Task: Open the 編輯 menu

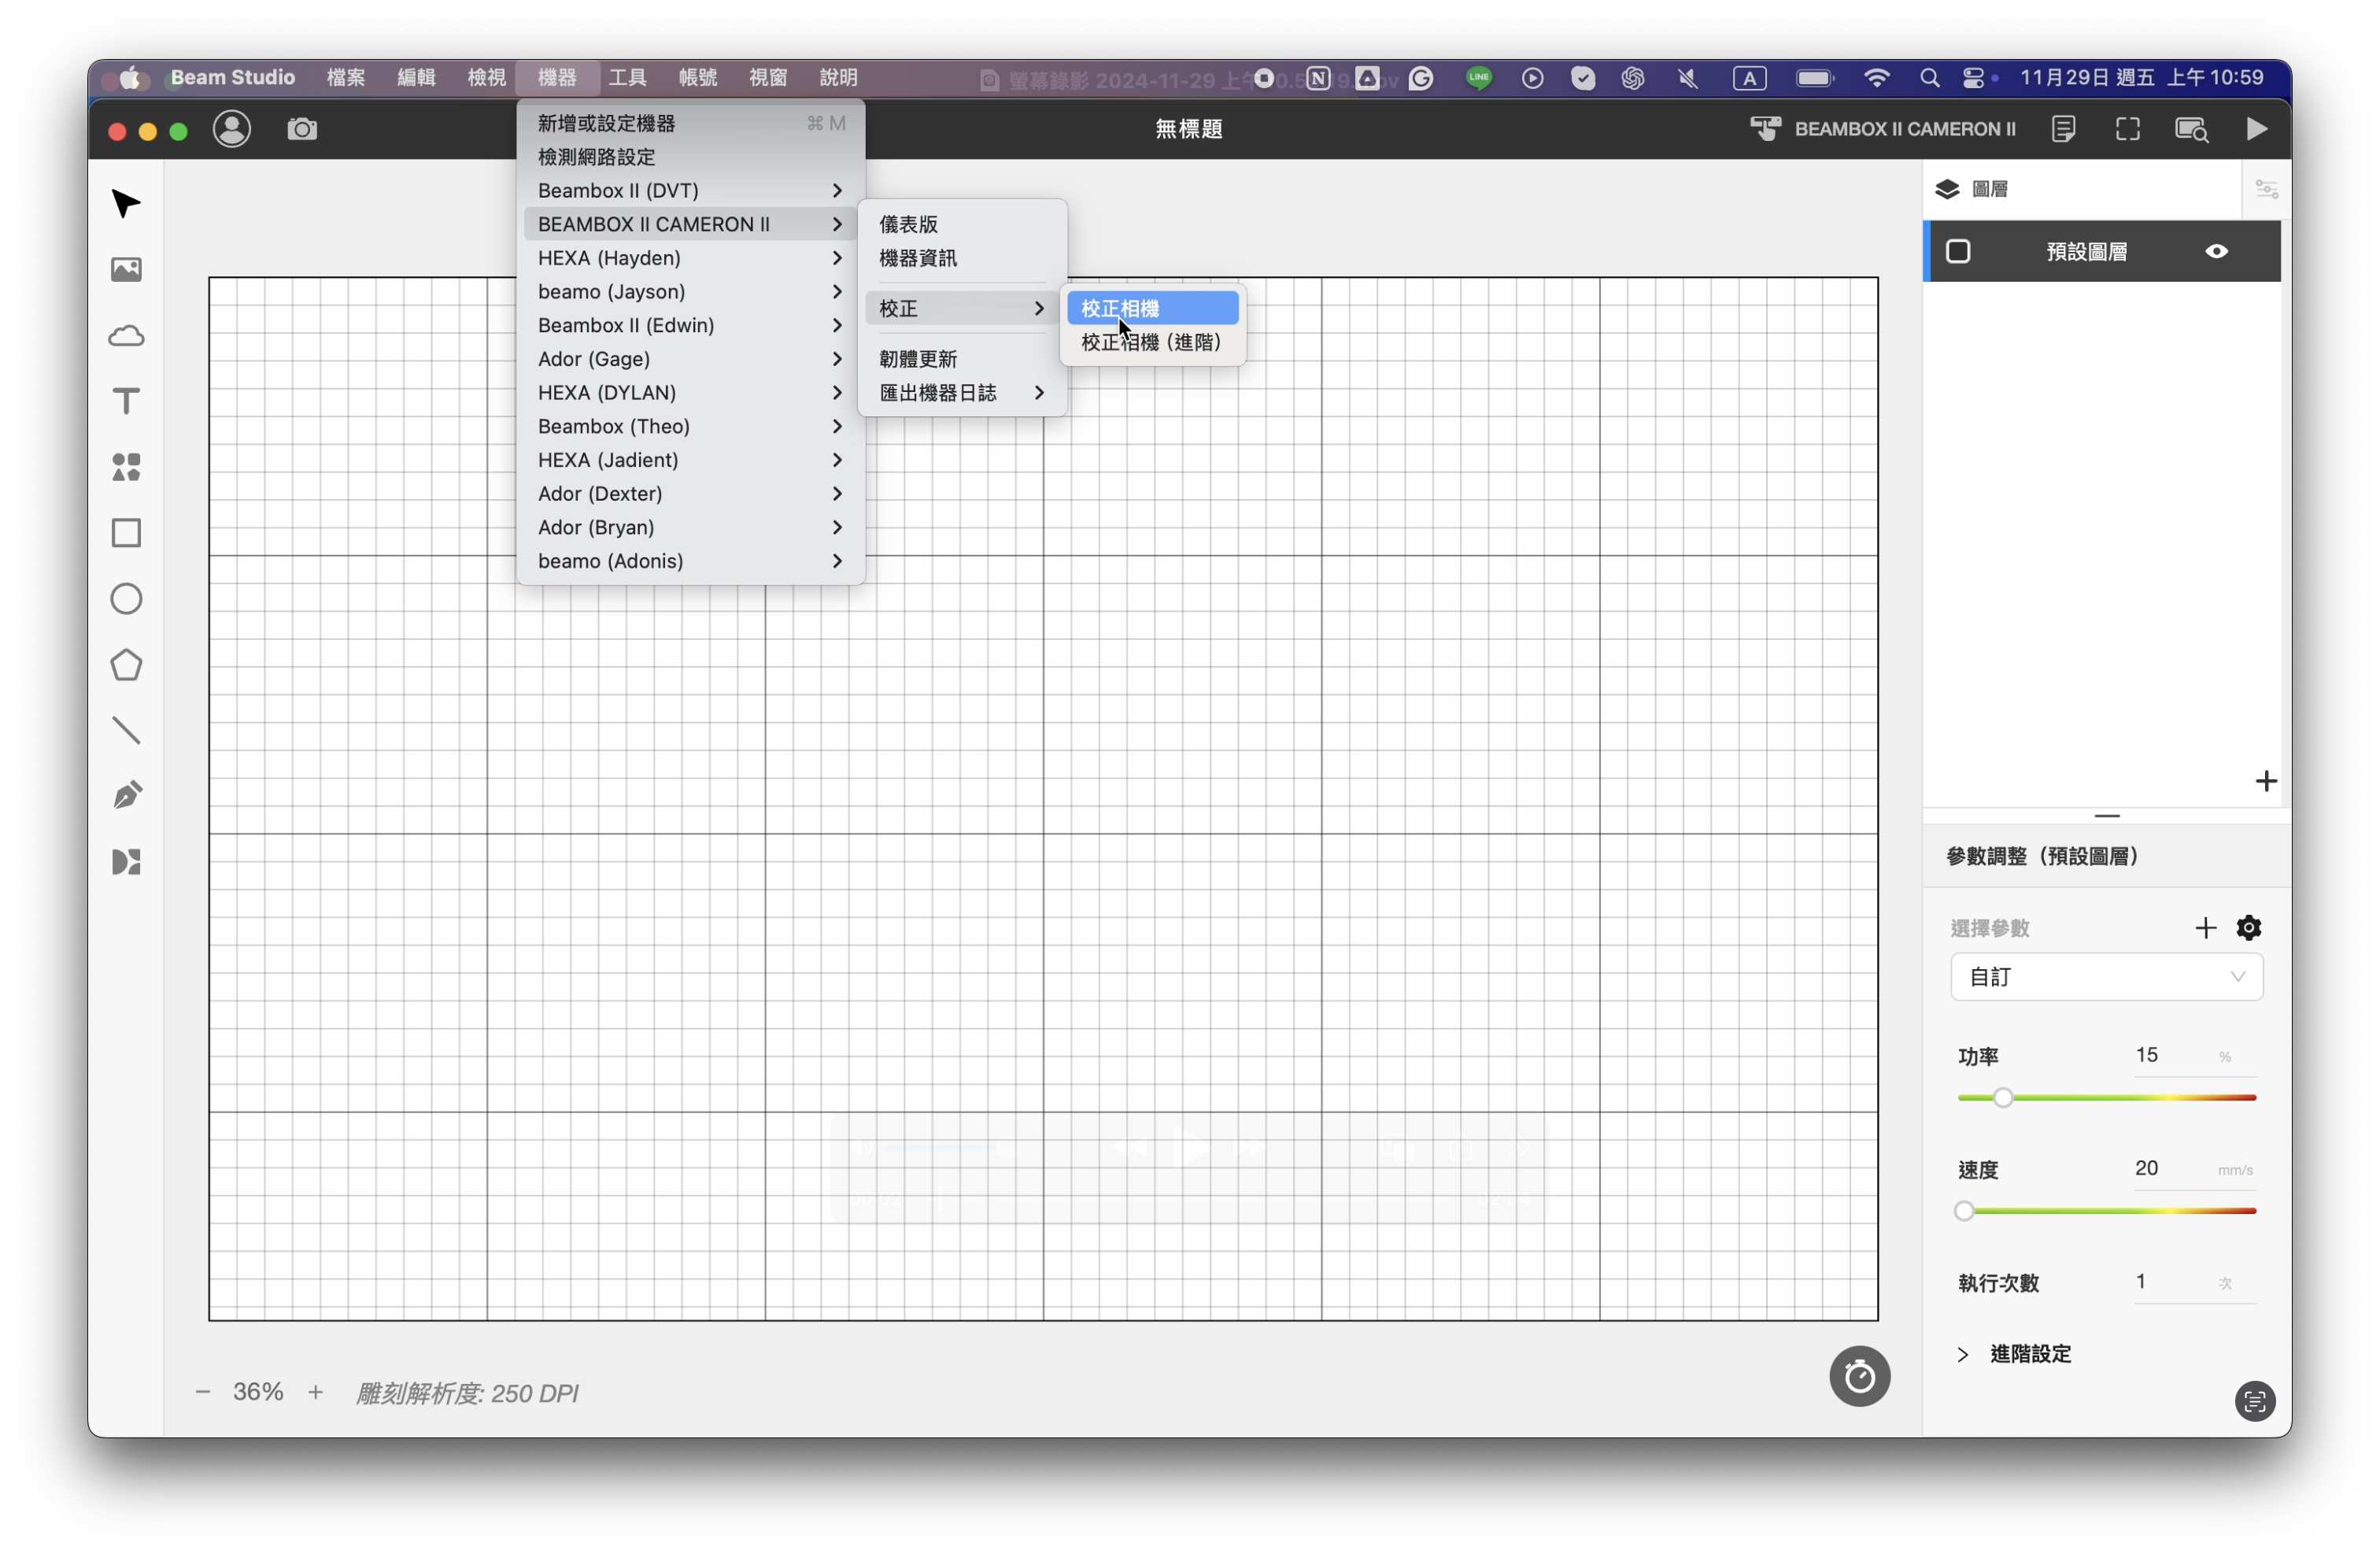Action: point(416,77)
